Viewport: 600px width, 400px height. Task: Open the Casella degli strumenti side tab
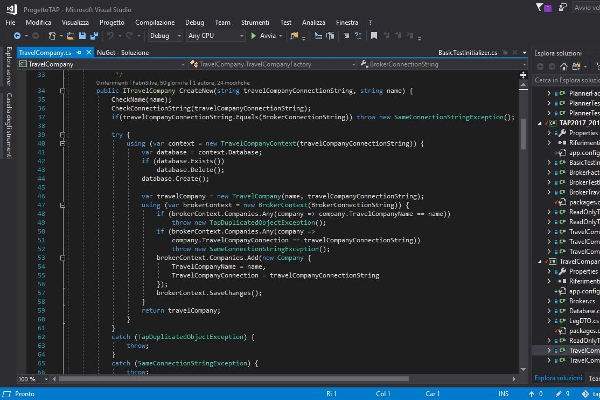[x=8, y=126]
